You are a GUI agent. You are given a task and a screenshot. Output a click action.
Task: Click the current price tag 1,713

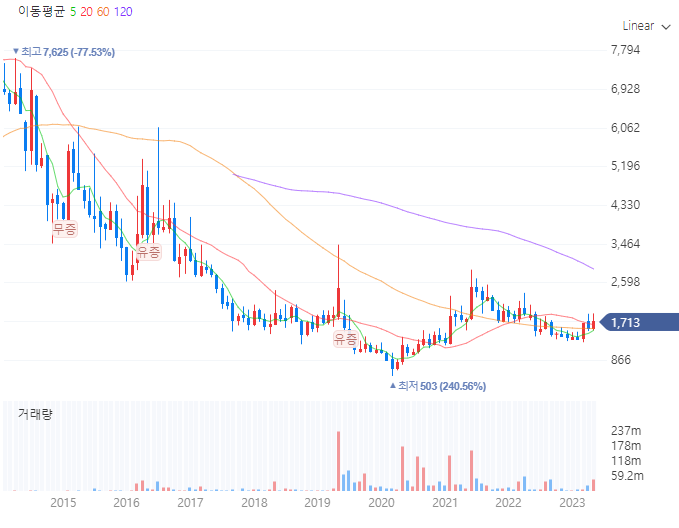point(640,322)
